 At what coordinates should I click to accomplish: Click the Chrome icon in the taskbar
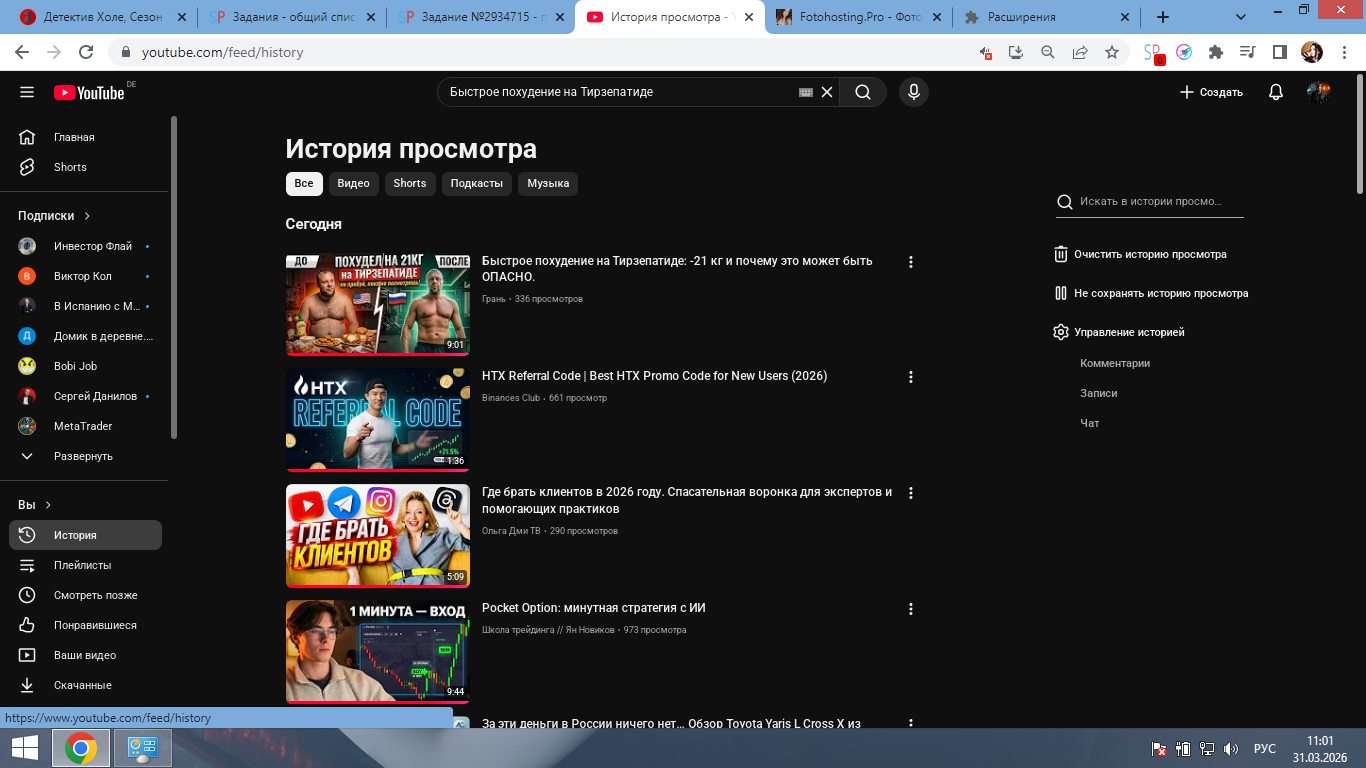pos(81,748)
